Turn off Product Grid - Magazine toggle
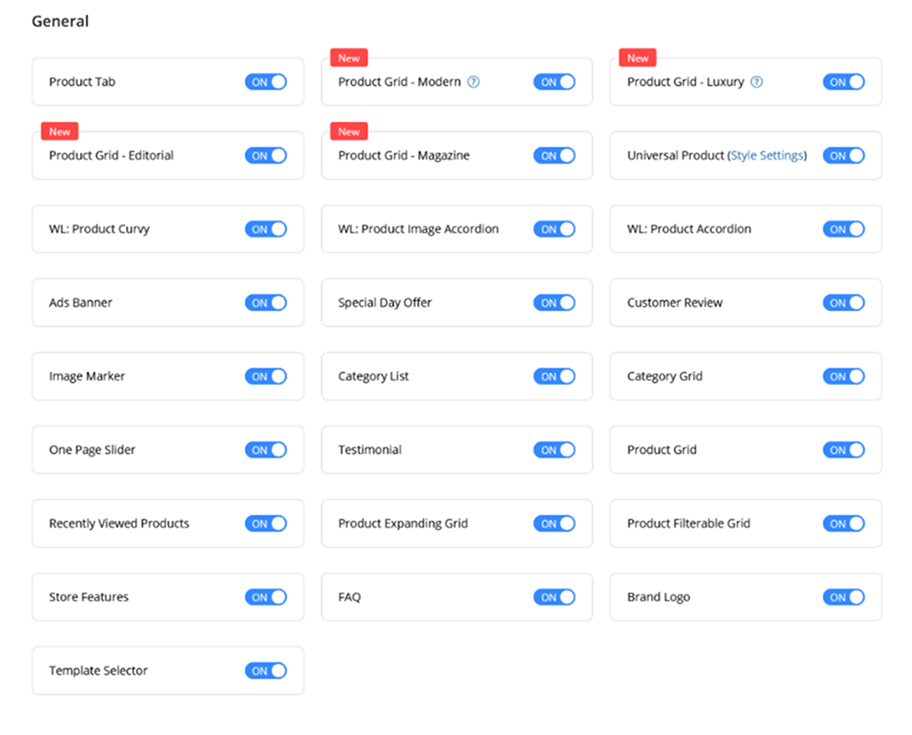Screen dimensions: 912x735 click(x=555, y=156)
